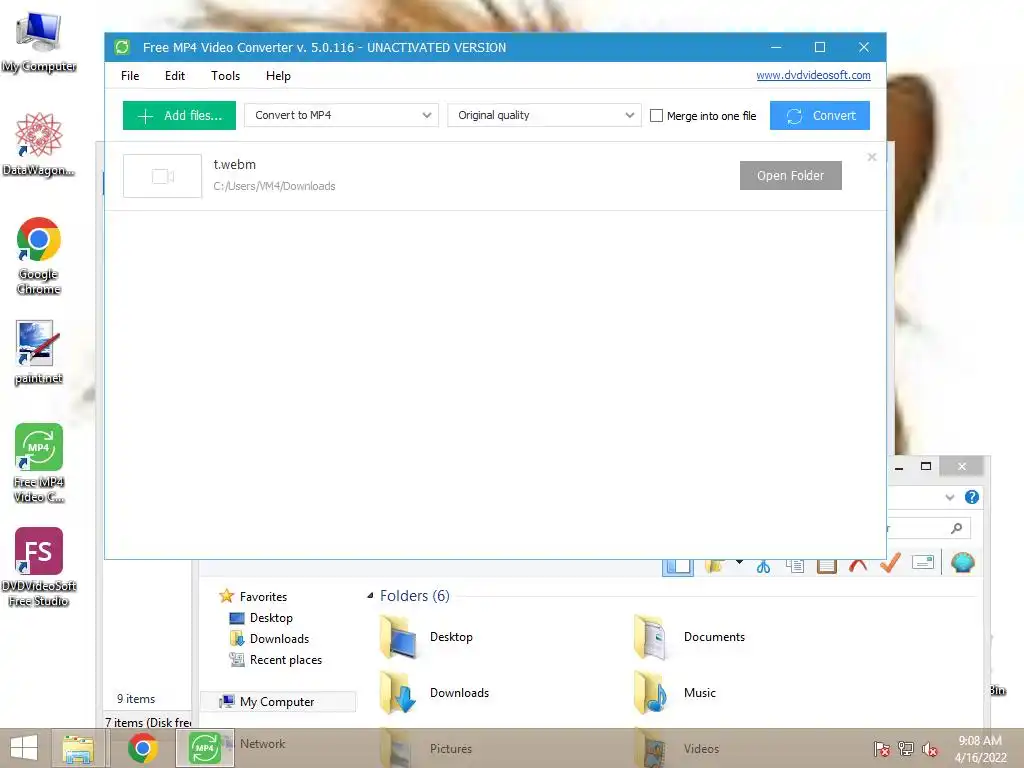Open the folder dropdown arrow in the Explorer toolbar
This screenshot has height=768, width=1024.
(x=739, y=562)
